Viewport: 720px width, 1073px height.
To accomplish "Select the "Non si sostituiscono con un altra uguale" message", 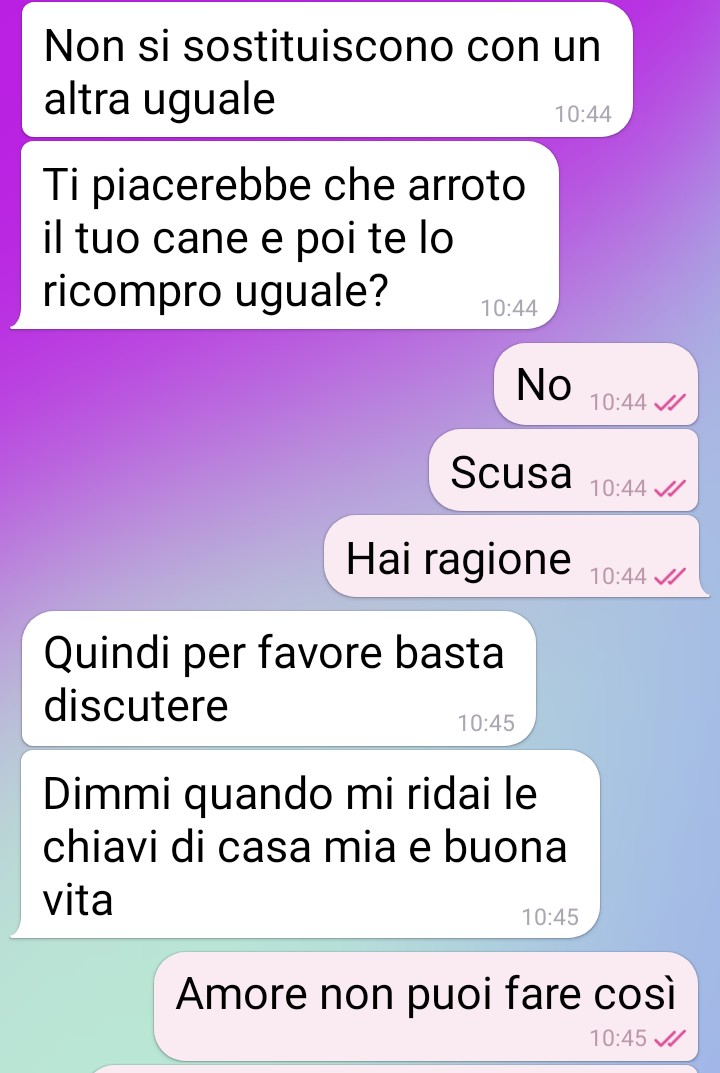I will point(327,70).
